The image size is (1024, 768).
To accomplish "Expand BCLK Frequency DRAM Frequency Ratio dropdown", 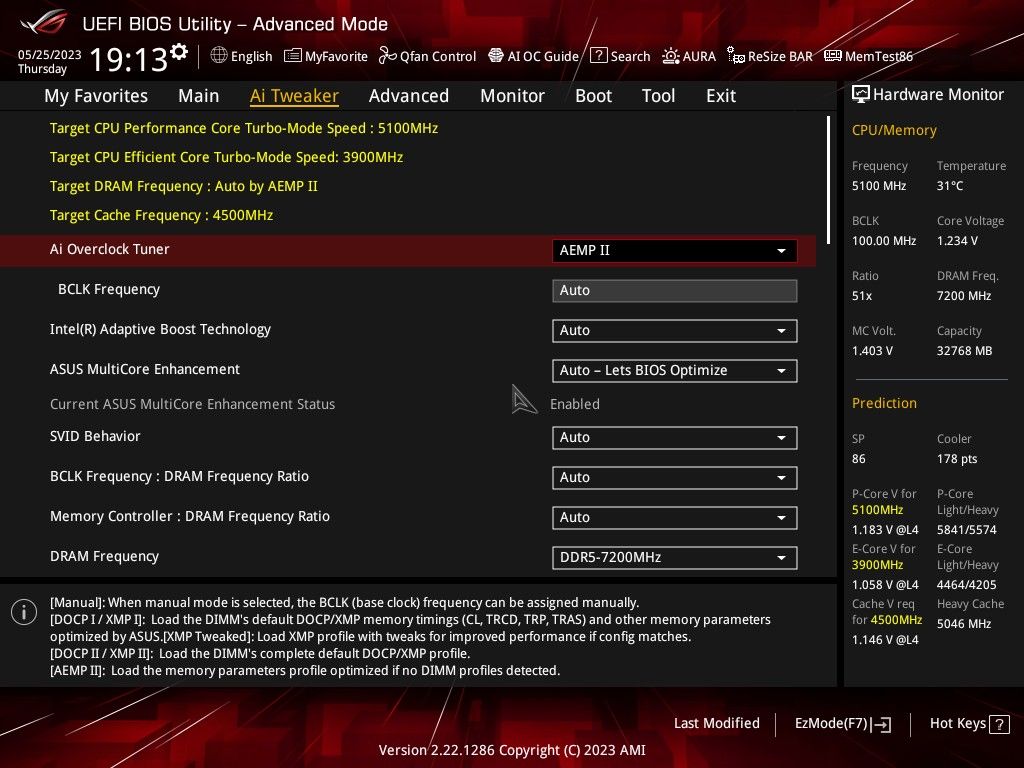I will tap(675, 477).
